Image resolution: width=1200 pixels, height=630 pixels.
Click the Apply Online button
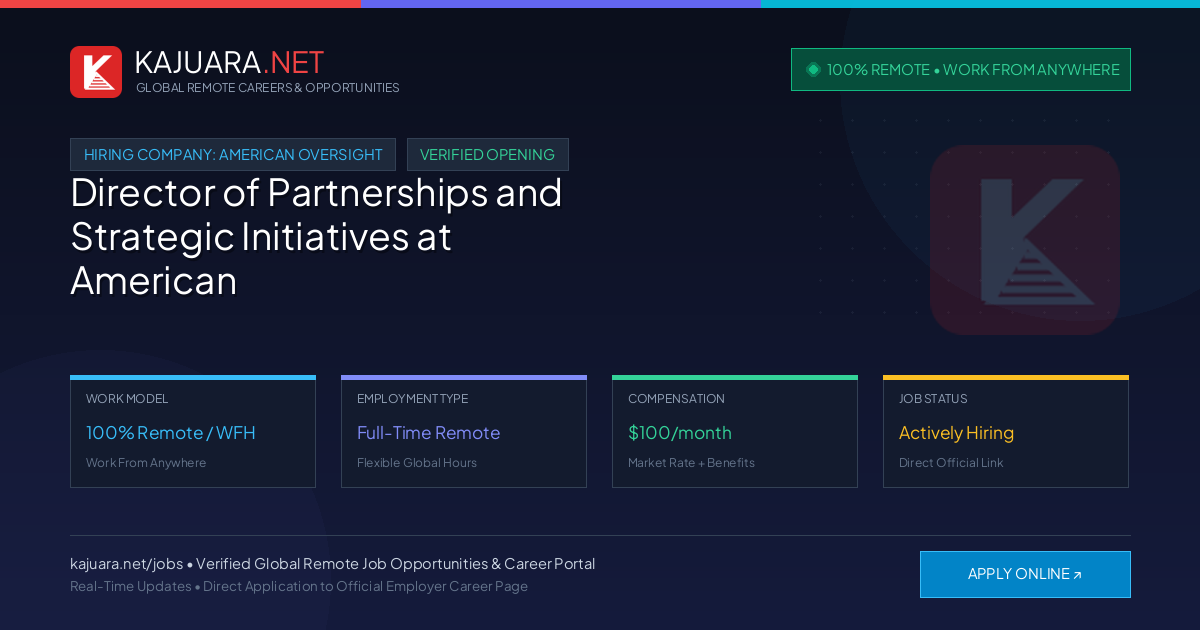coord(1025,574)
